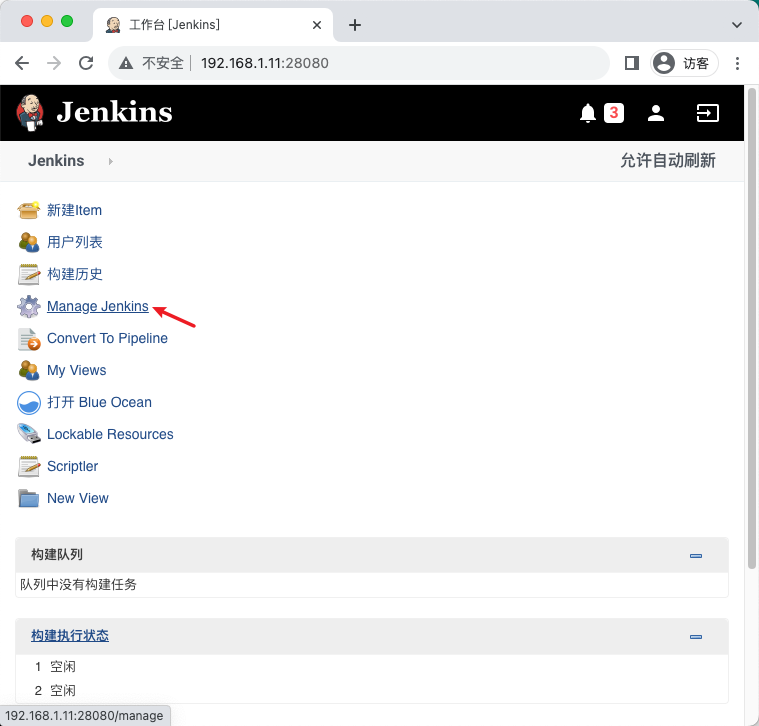Click the folder icon beside New View
This screenshot has width=759, height=726.
point(29,498)
